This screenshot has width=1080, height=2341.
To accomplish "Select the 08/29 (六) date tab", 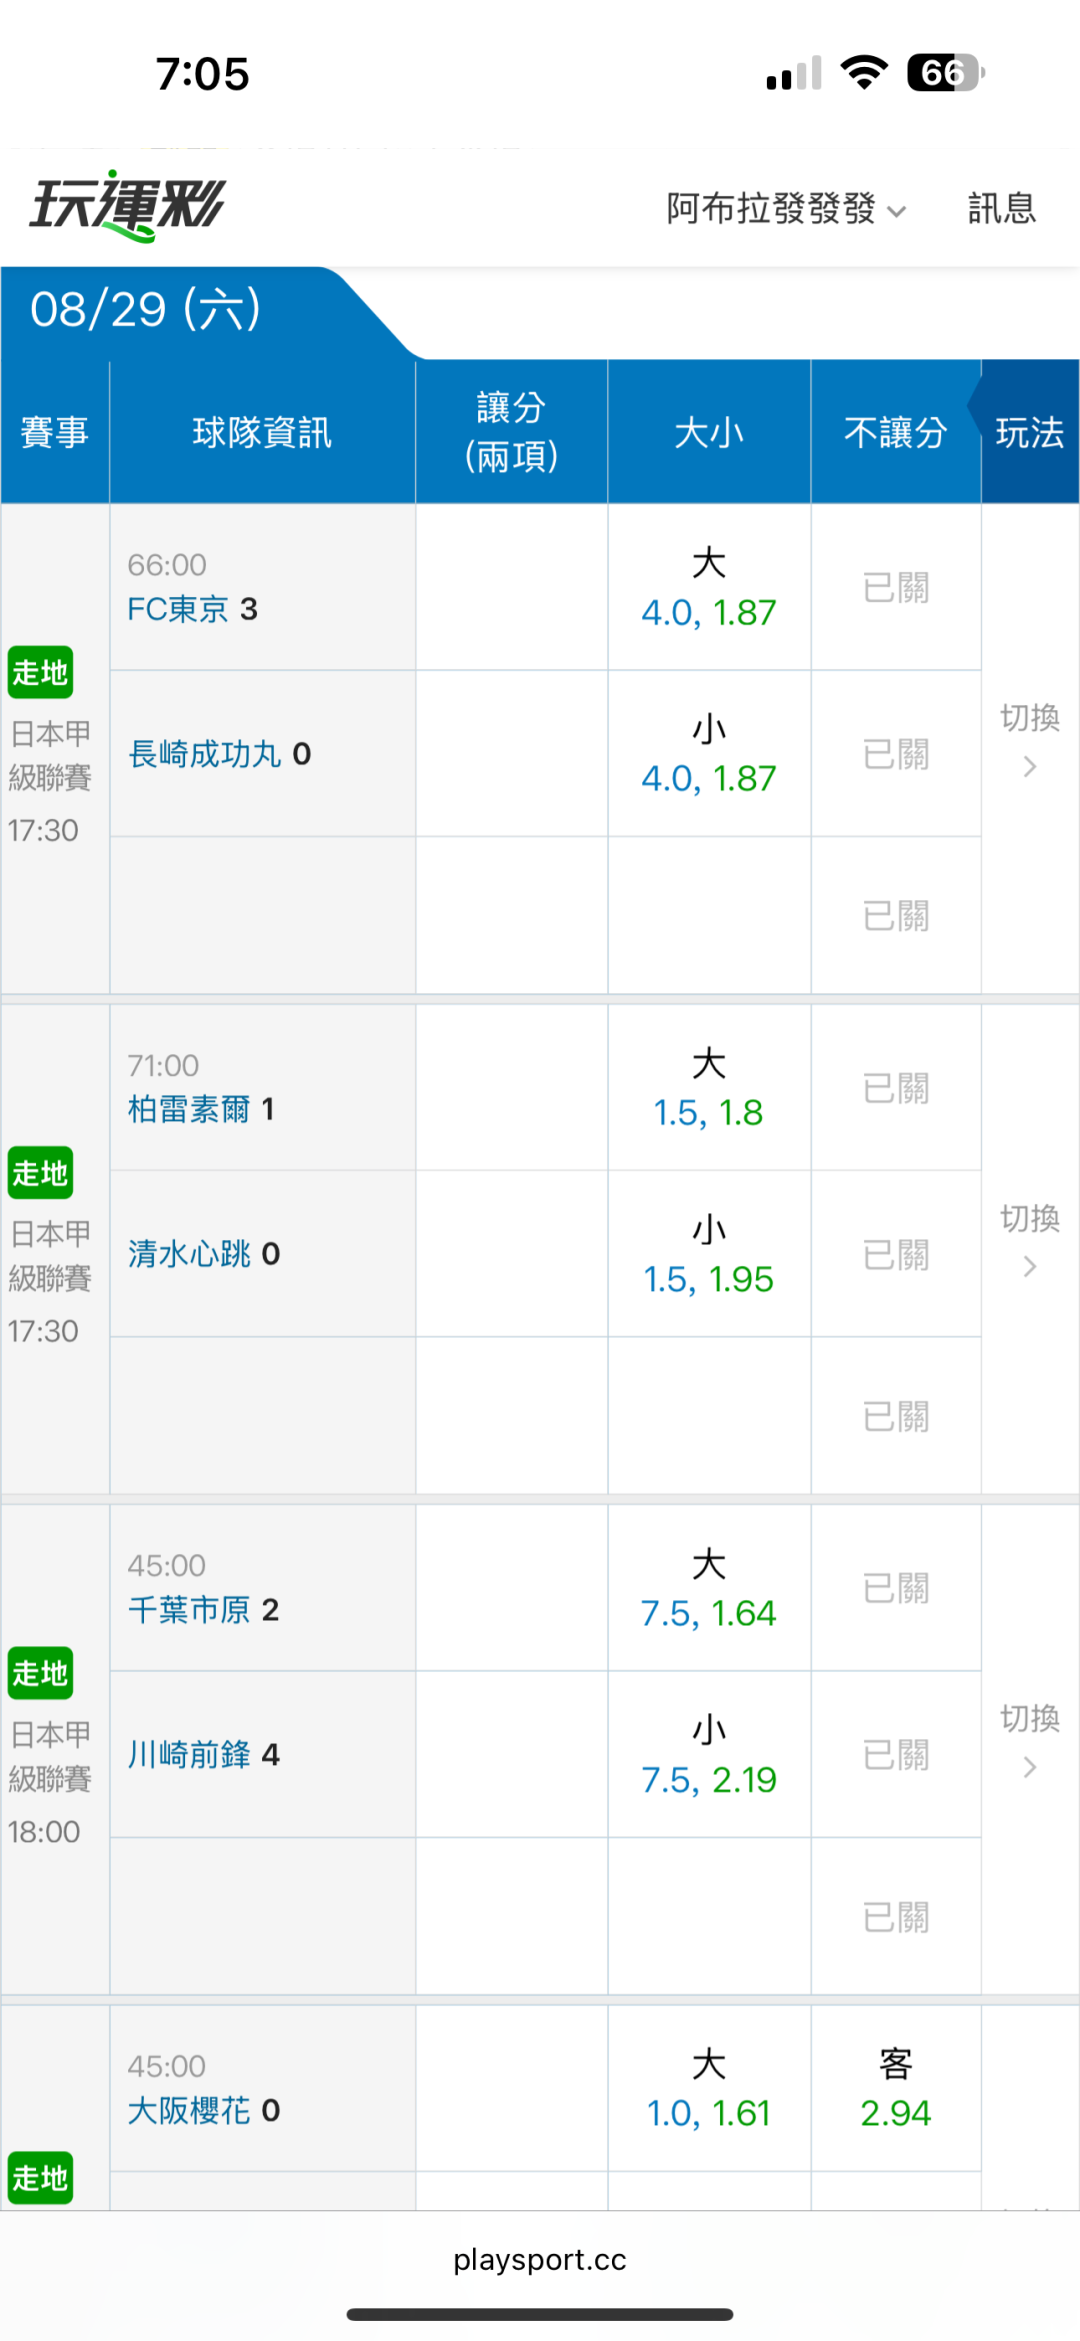I will 146,310.
